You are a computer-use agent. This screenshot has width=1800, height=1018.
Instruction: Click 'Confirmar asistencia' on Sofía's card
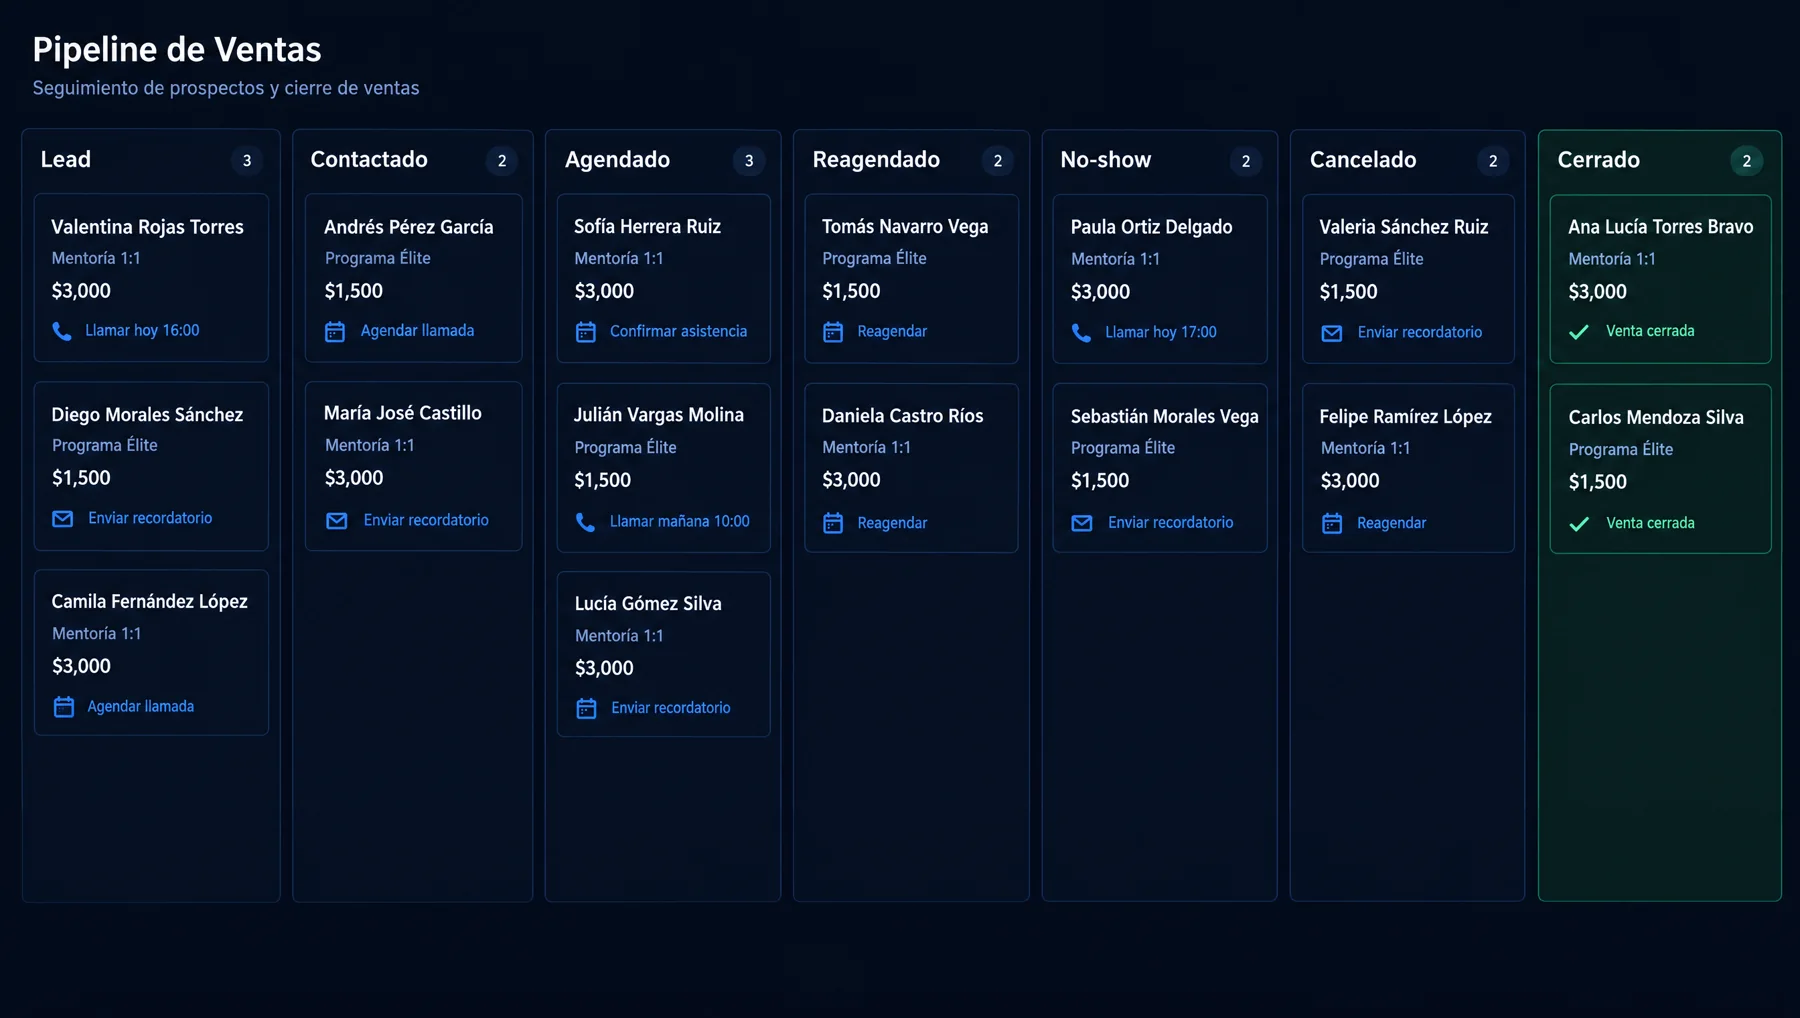click(678, 331)
